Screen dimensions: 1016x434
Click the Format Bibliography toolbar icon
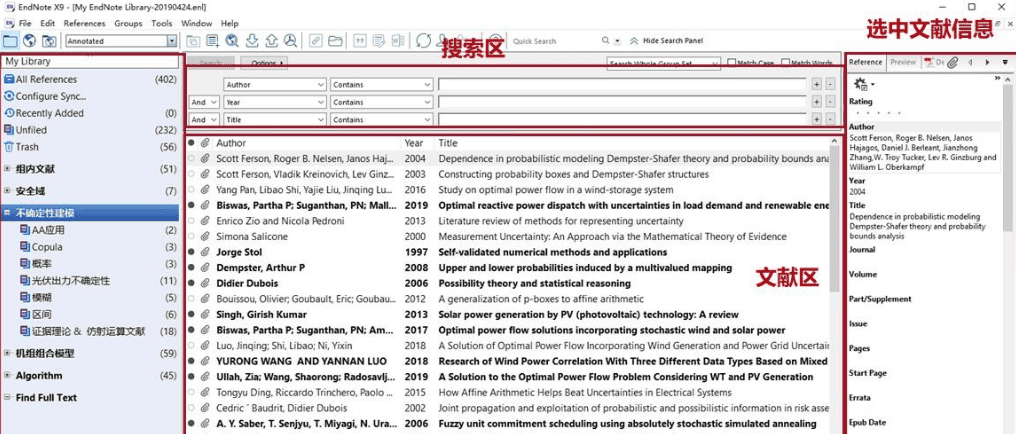click(x=379, y=41)
